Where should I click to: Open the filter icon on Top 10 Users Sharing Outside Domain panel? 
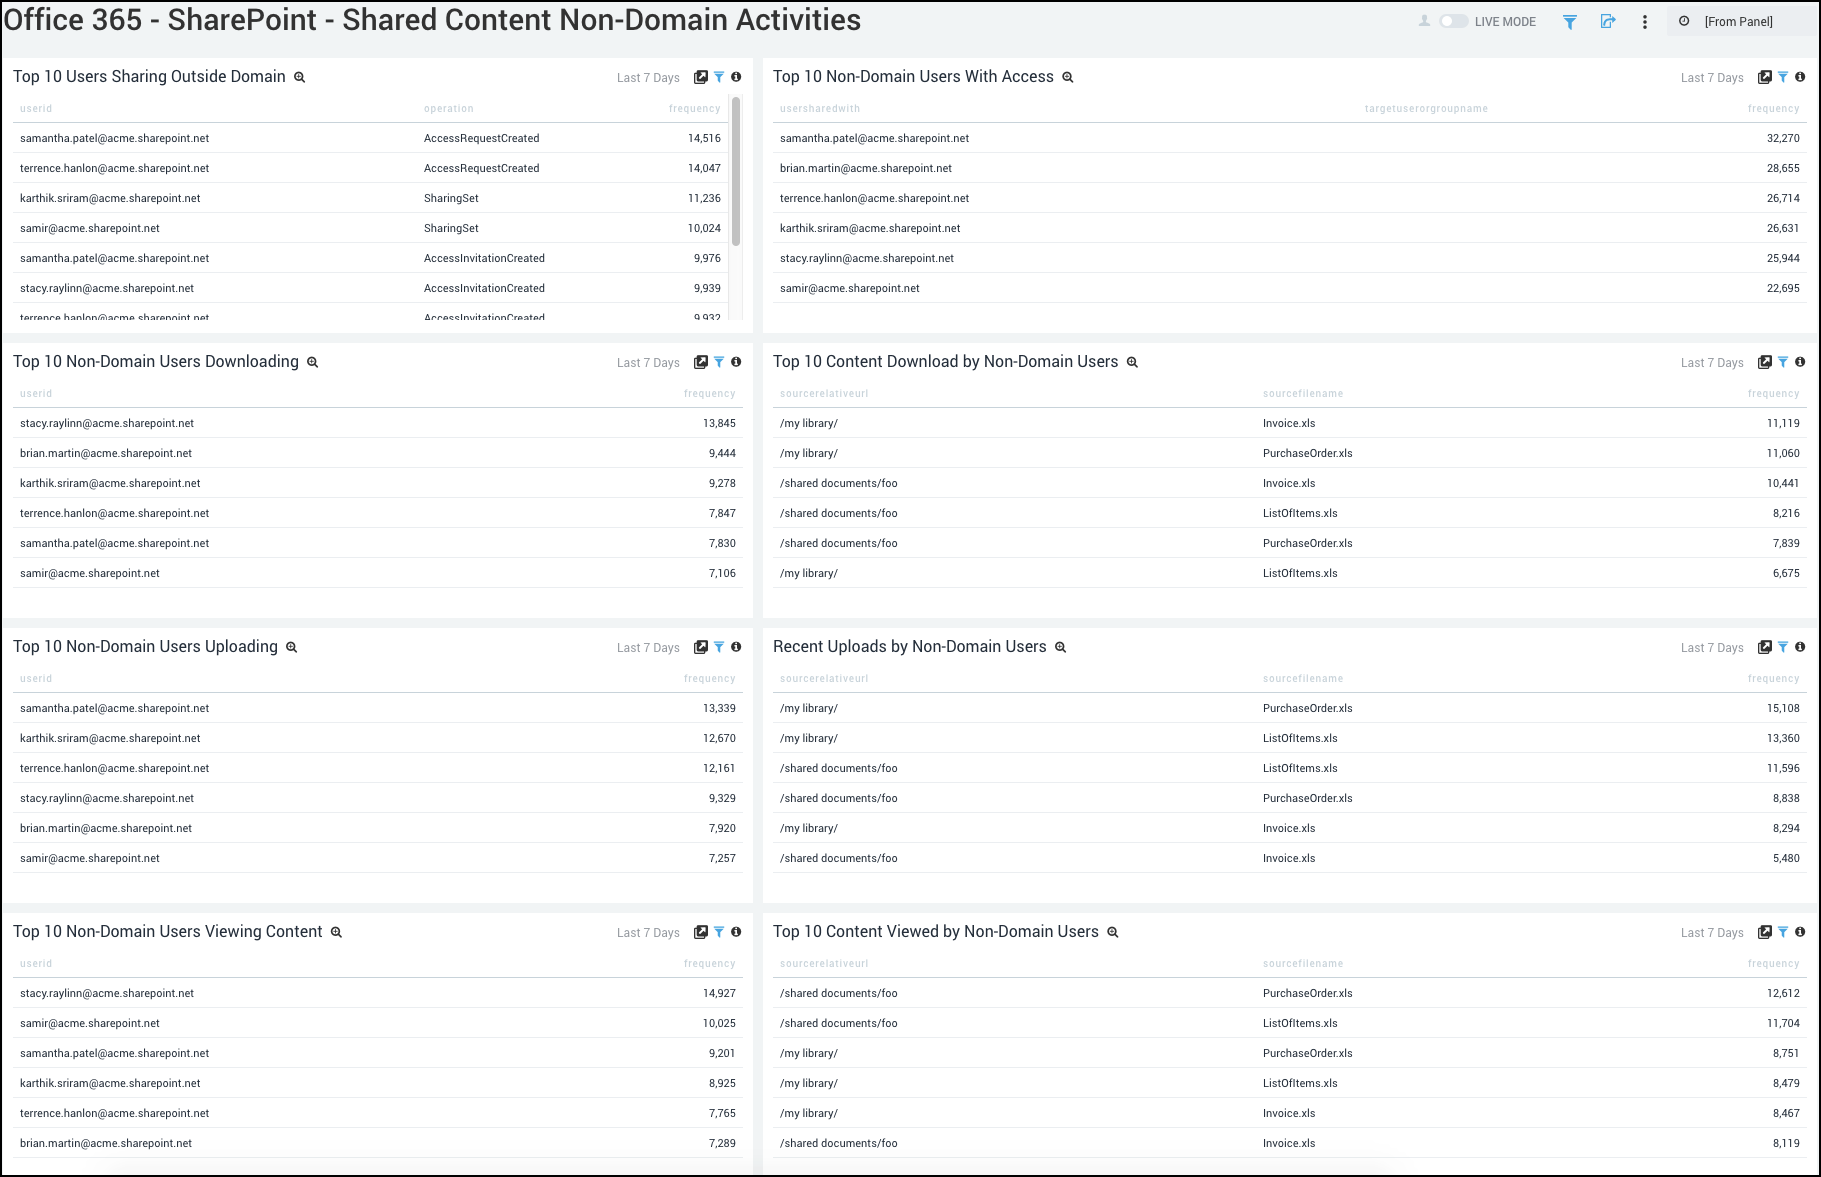click(718, 76)
